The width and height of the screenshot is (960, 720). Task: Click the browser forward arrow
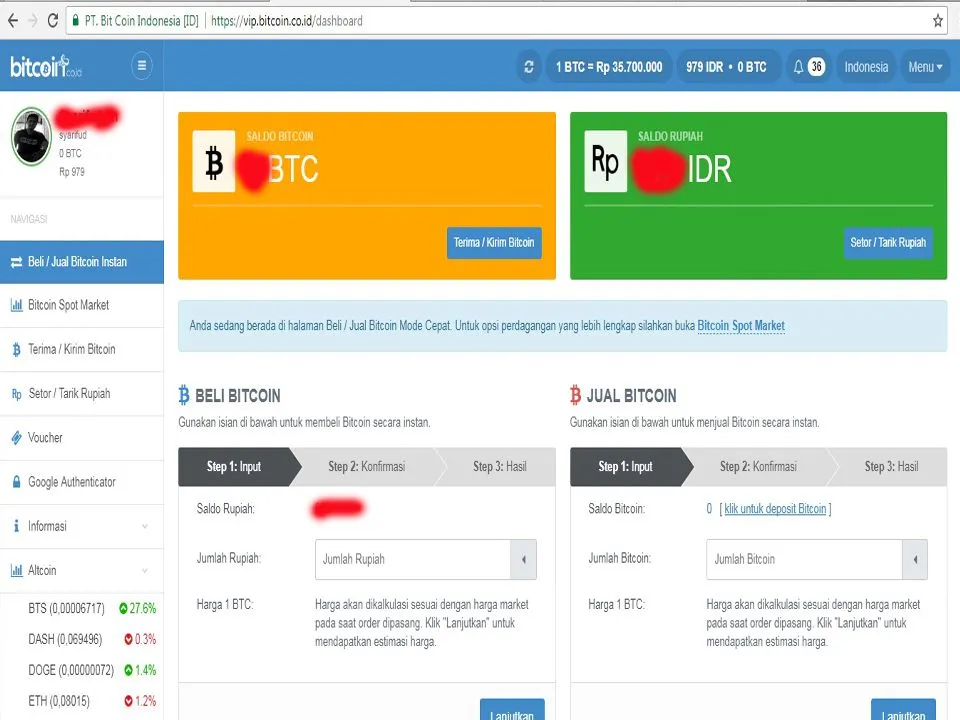pos(32,21)
